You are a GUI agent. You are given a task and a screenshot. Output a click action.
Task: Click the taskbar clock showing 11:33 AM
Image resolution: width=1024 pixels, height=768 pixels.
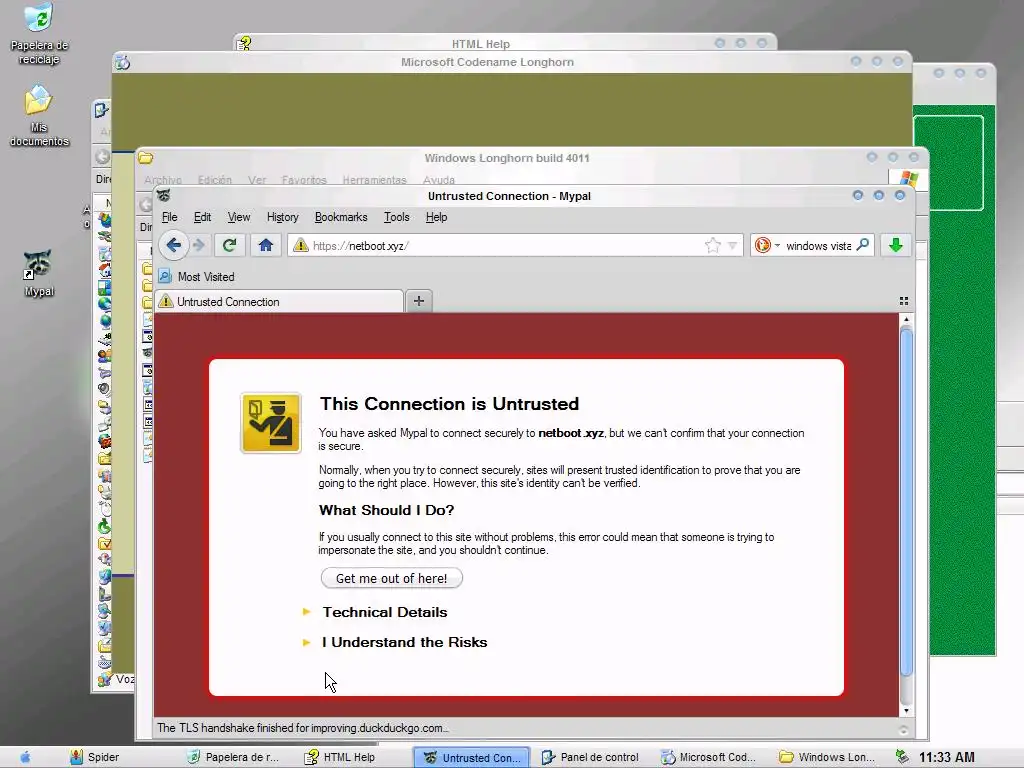946,757
